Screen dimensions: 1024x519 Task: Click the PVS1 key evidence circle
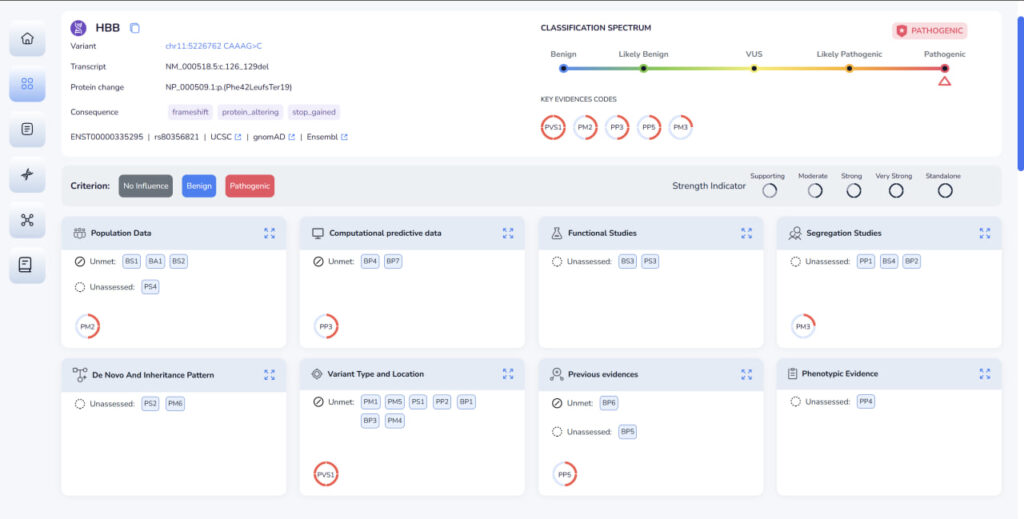click(x=552, y=127)
